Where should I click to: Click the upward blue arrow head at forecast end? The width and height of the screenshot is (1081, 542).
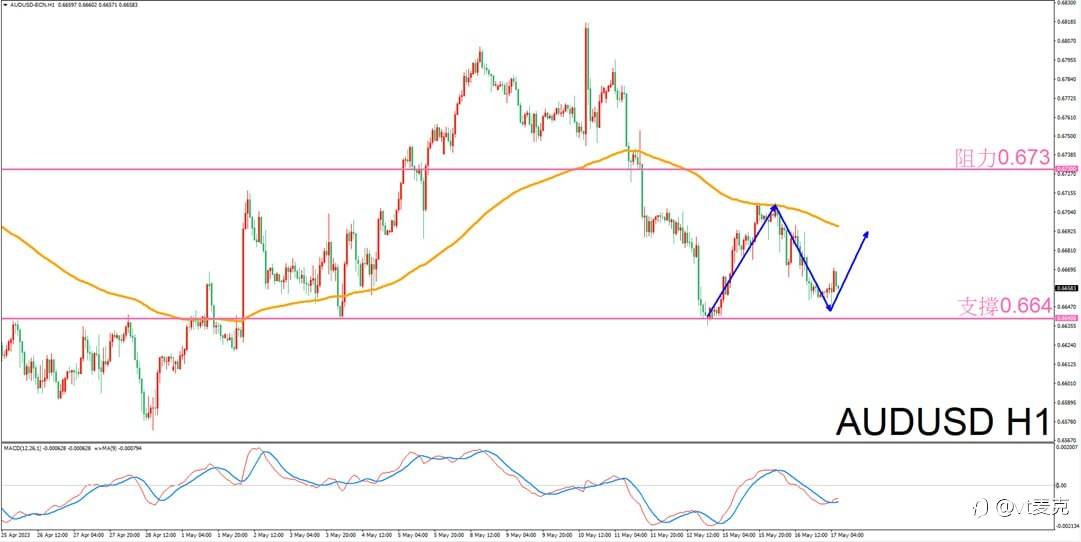[866, 234]
